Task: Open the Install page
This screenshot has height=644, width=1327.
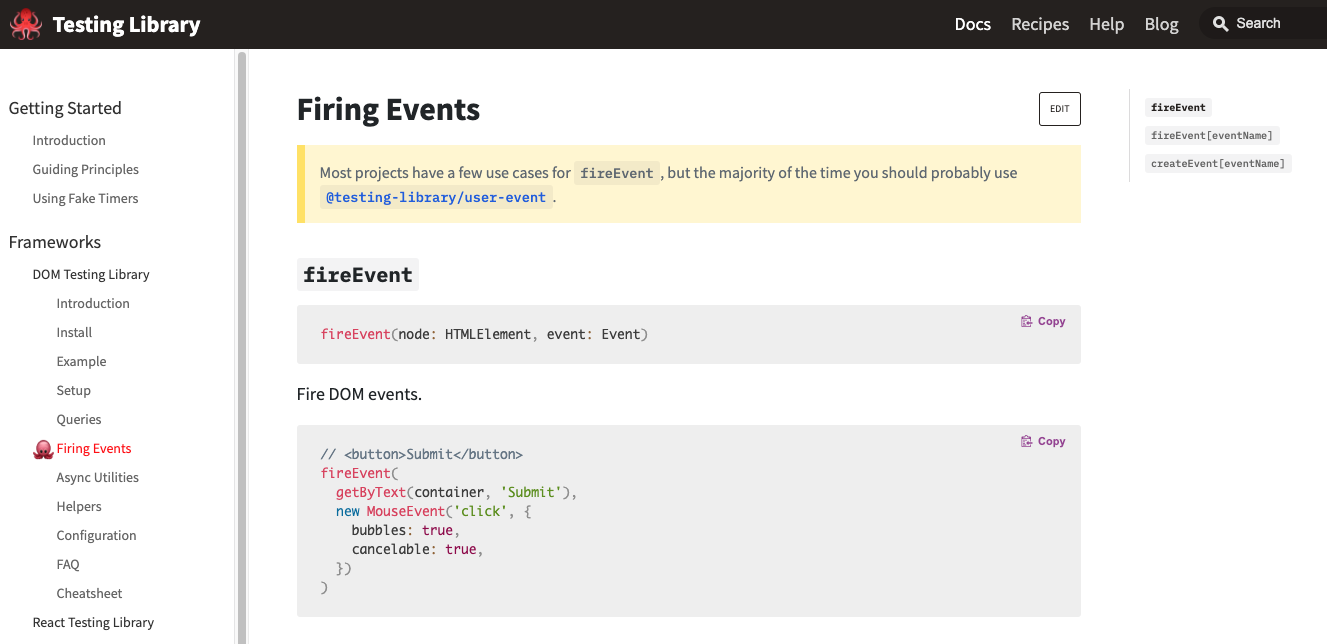Action: 74,333
